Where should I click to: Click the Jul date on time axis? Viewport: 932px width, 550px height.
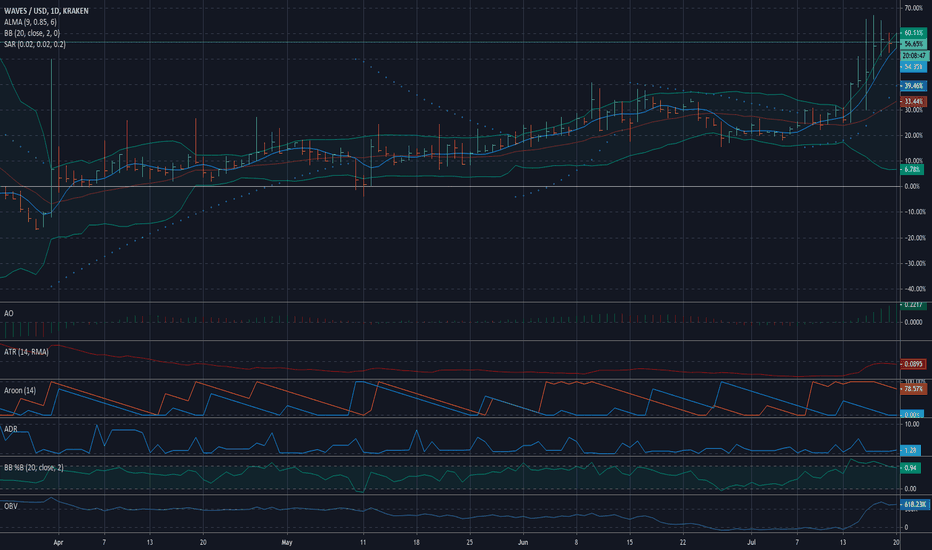tap(751, 542)
